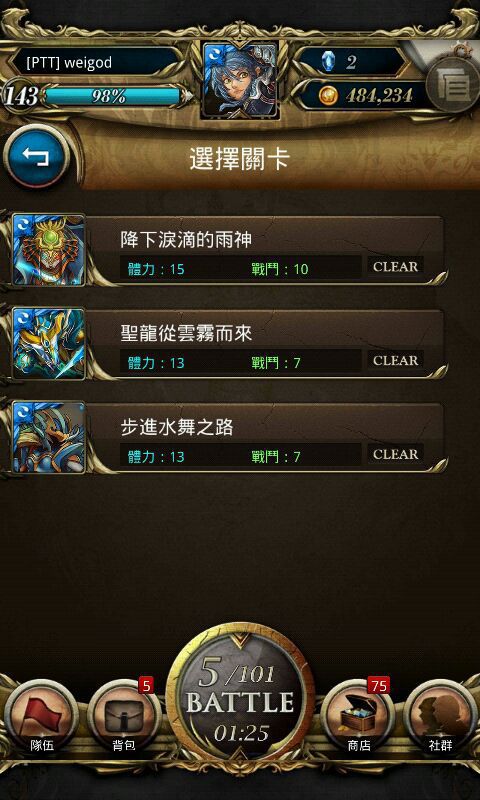The height and width of the screenshot is (800, 480).
Task: Click the blue diamond gem icon
Action: coord(326,62)
